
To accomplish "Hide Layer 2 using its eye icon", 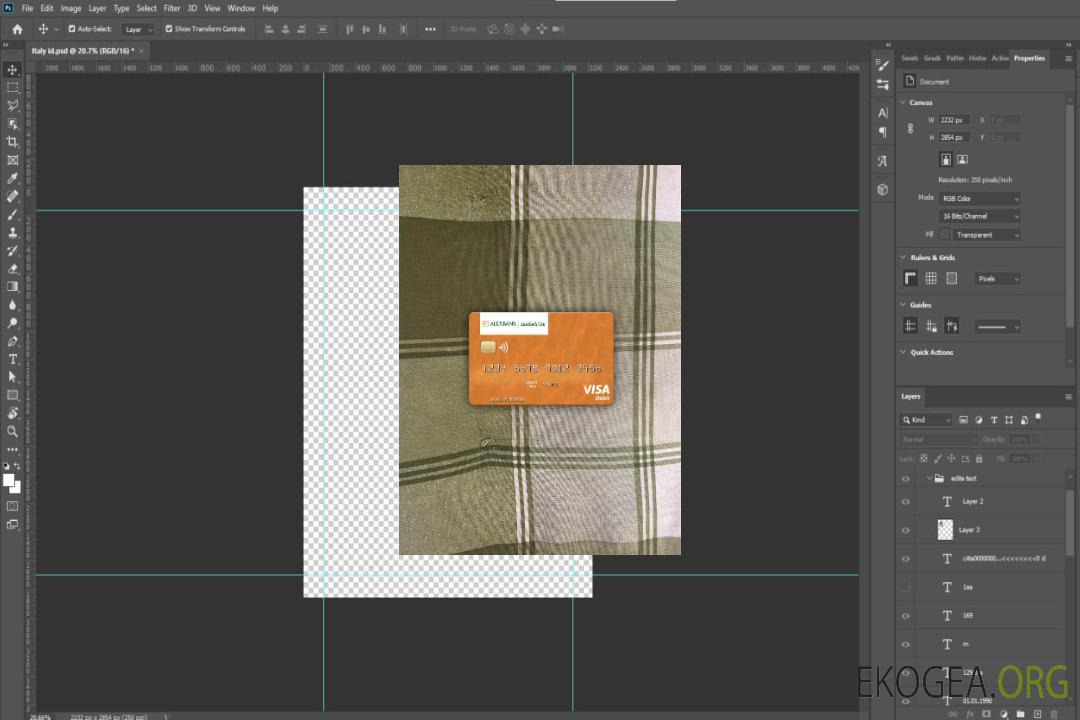I will click(x=906, y=501).
